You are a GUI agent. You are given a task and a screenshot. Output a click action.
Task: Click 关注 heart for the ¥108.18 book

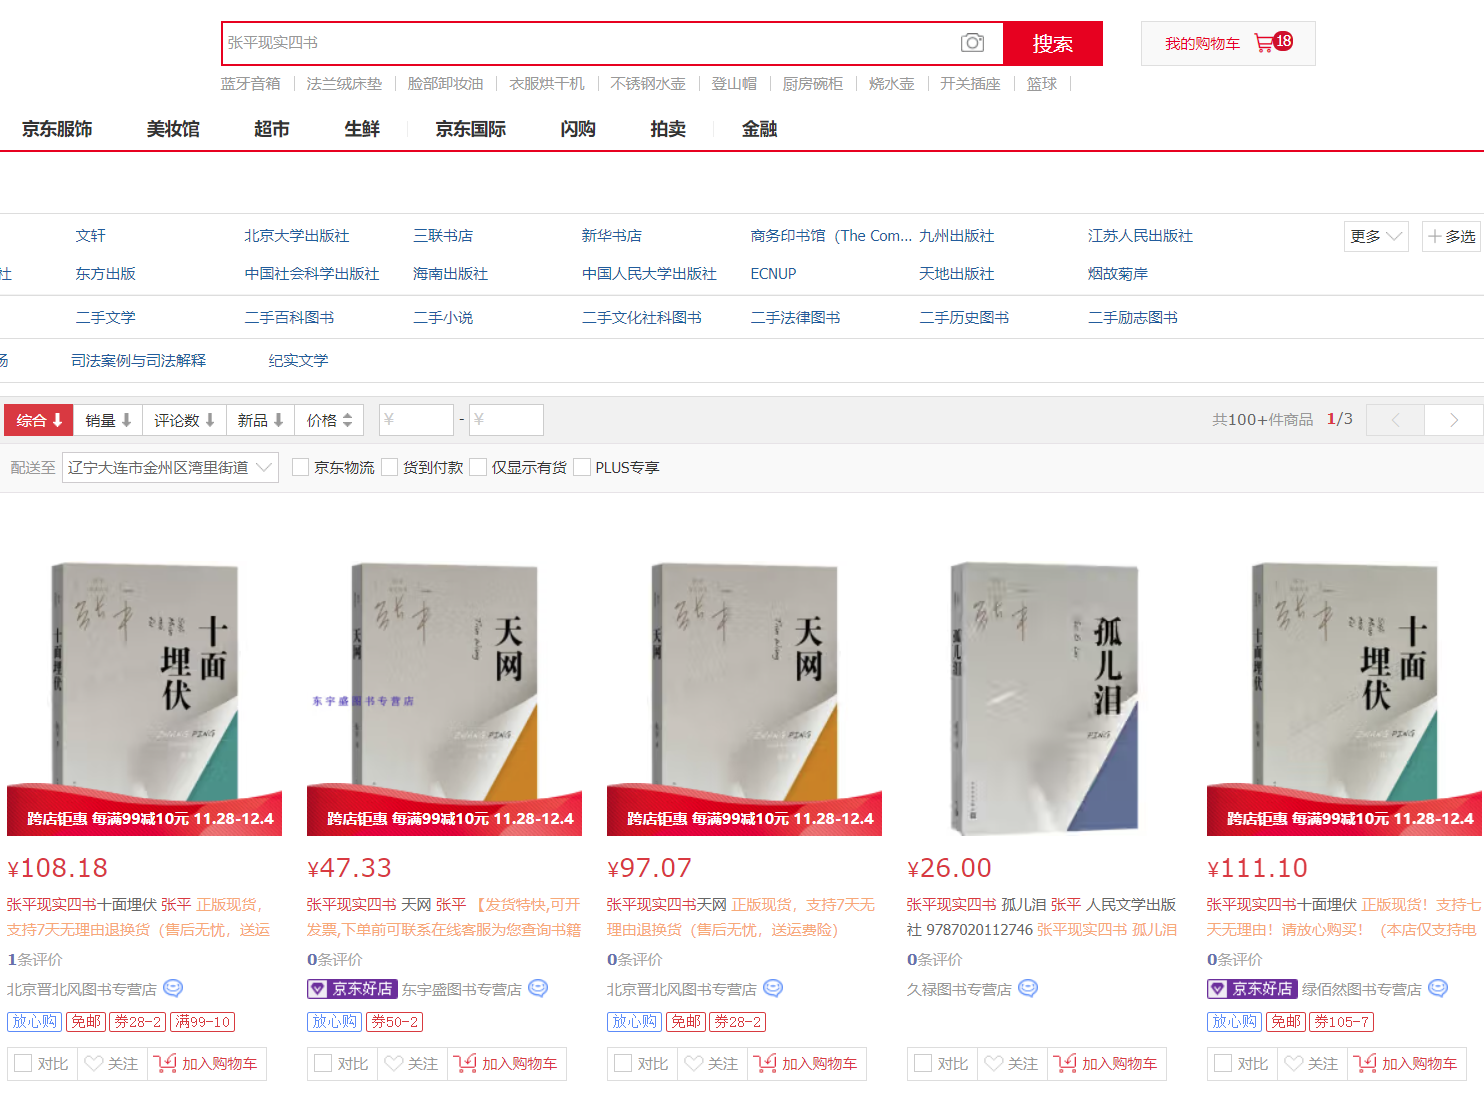pyautogui.click(x=112, y=1064)
